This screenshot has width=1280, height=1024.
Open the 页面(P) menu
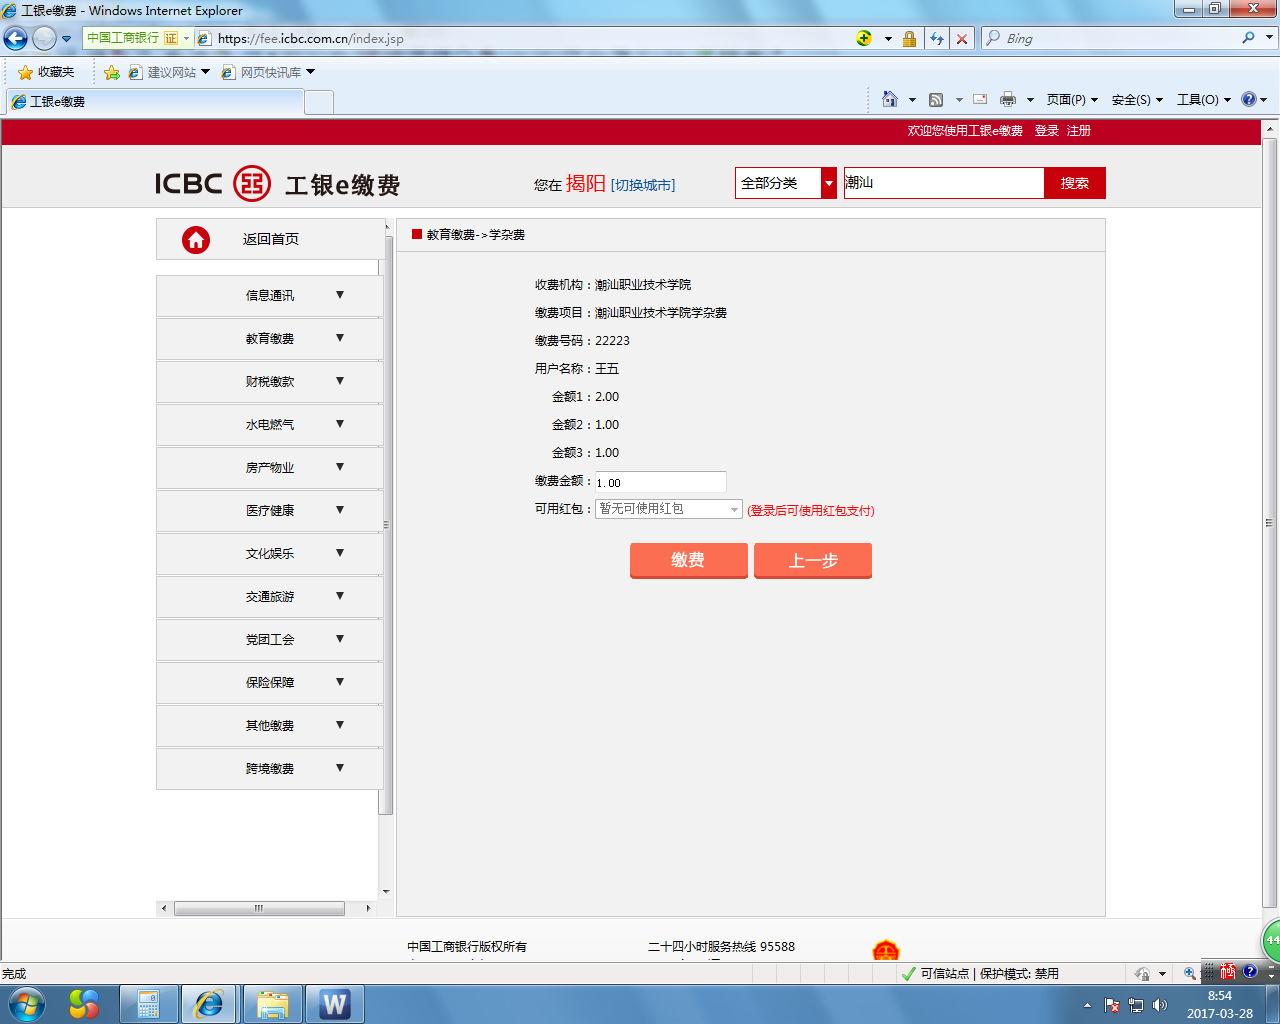(1072, 100)
